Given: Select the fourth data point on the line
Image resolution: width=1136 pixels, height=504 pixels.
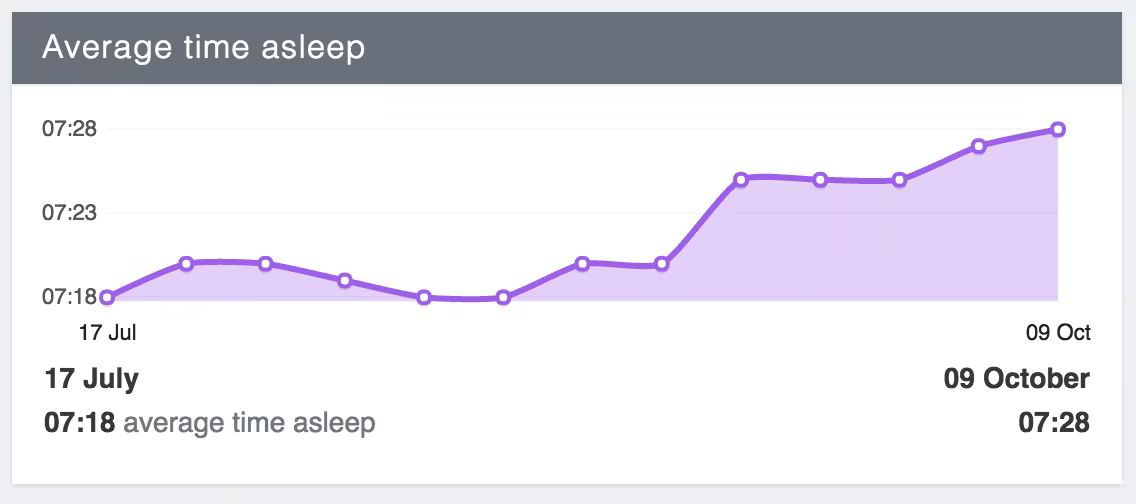Looking at the screenshot, I should tap(345, 280).
